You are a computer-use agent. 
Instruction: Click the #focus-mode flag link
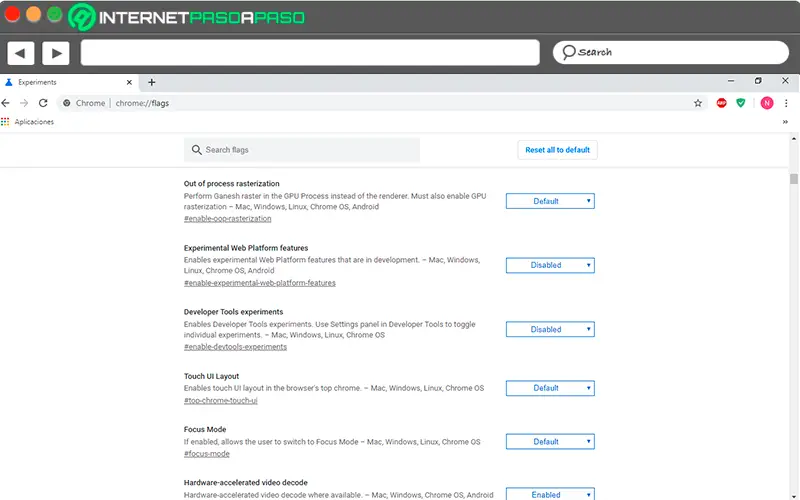click(x=205, y=453)
